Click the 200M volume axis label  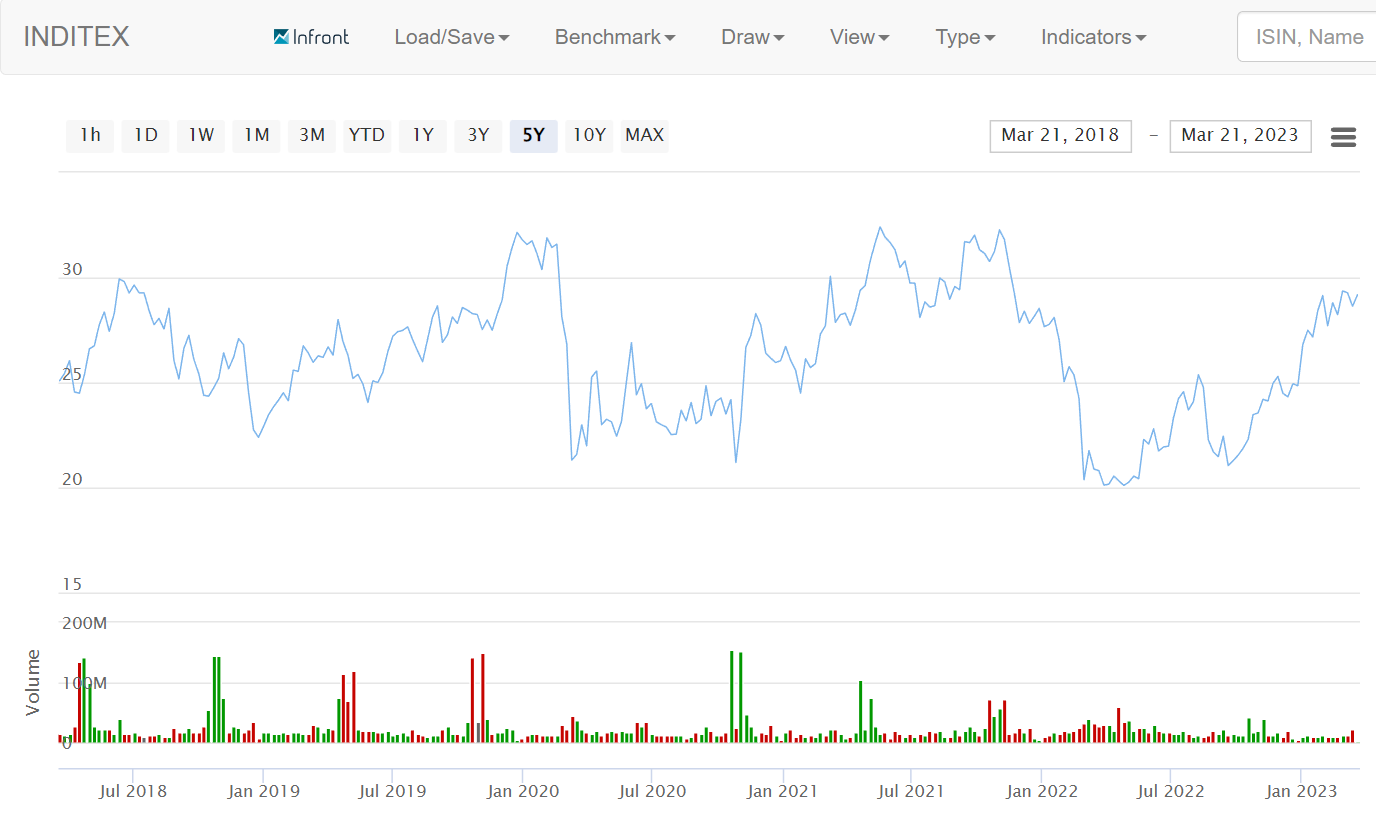tap(84, 623)
